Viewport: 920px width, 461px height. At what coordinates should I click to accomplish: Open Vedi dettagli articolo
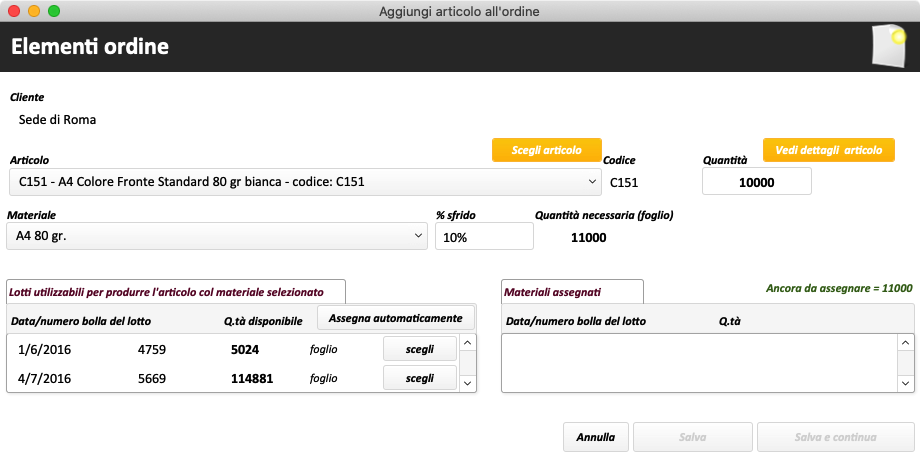[828, 150]
